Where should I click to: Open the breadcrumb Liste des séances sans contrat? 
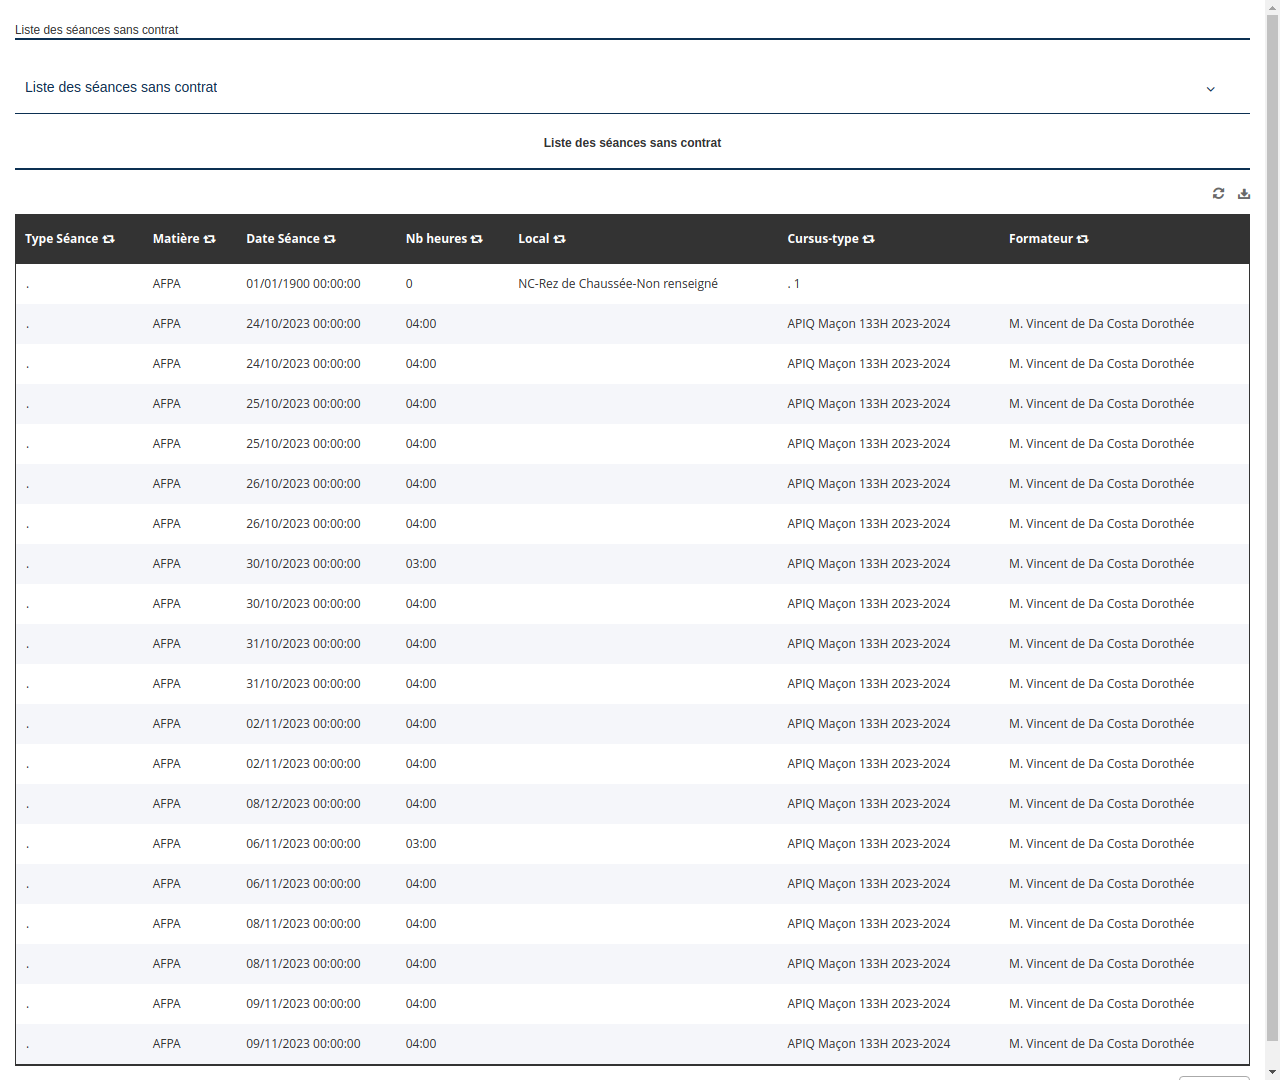tap(96, 30)
